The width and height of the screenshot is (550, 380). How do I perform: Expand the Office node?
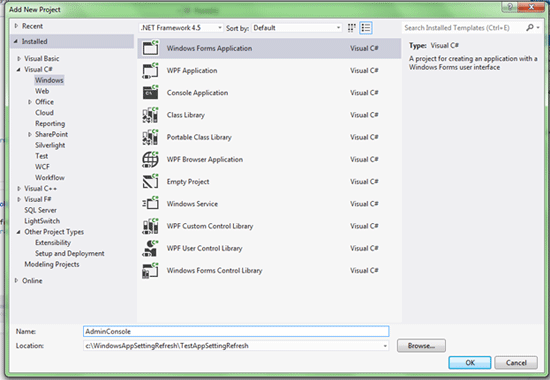(x=30, y=102)
